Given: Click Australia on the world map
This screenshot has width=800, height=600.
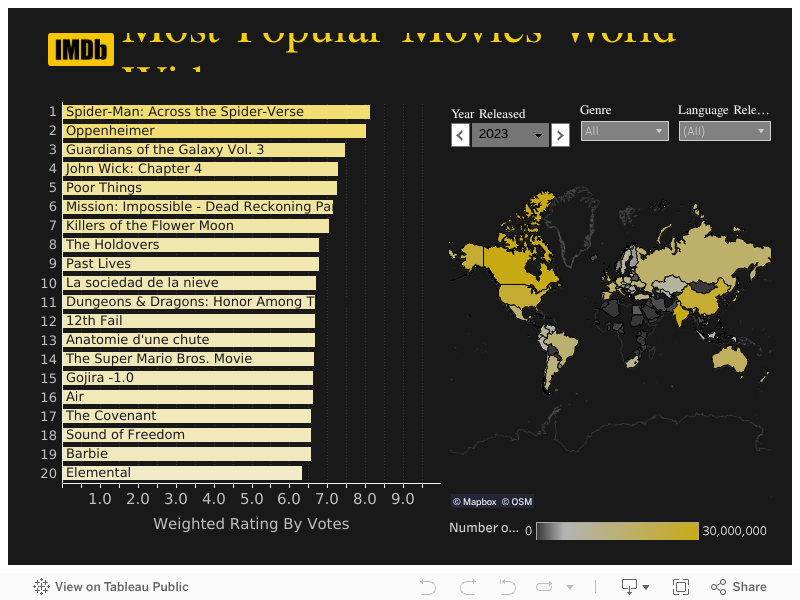Looking at the screenshot, I should coord(731,359).
